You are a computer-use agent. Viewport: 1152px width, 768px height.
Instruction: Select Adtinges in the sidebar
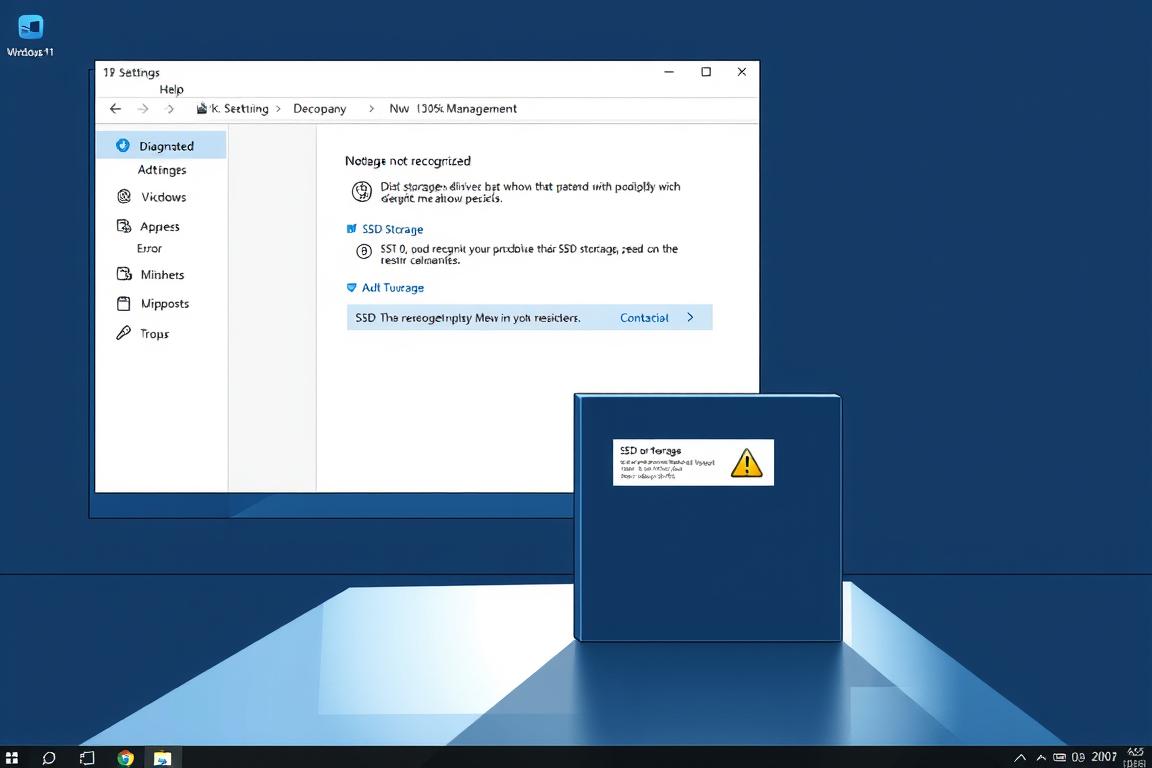162,170
